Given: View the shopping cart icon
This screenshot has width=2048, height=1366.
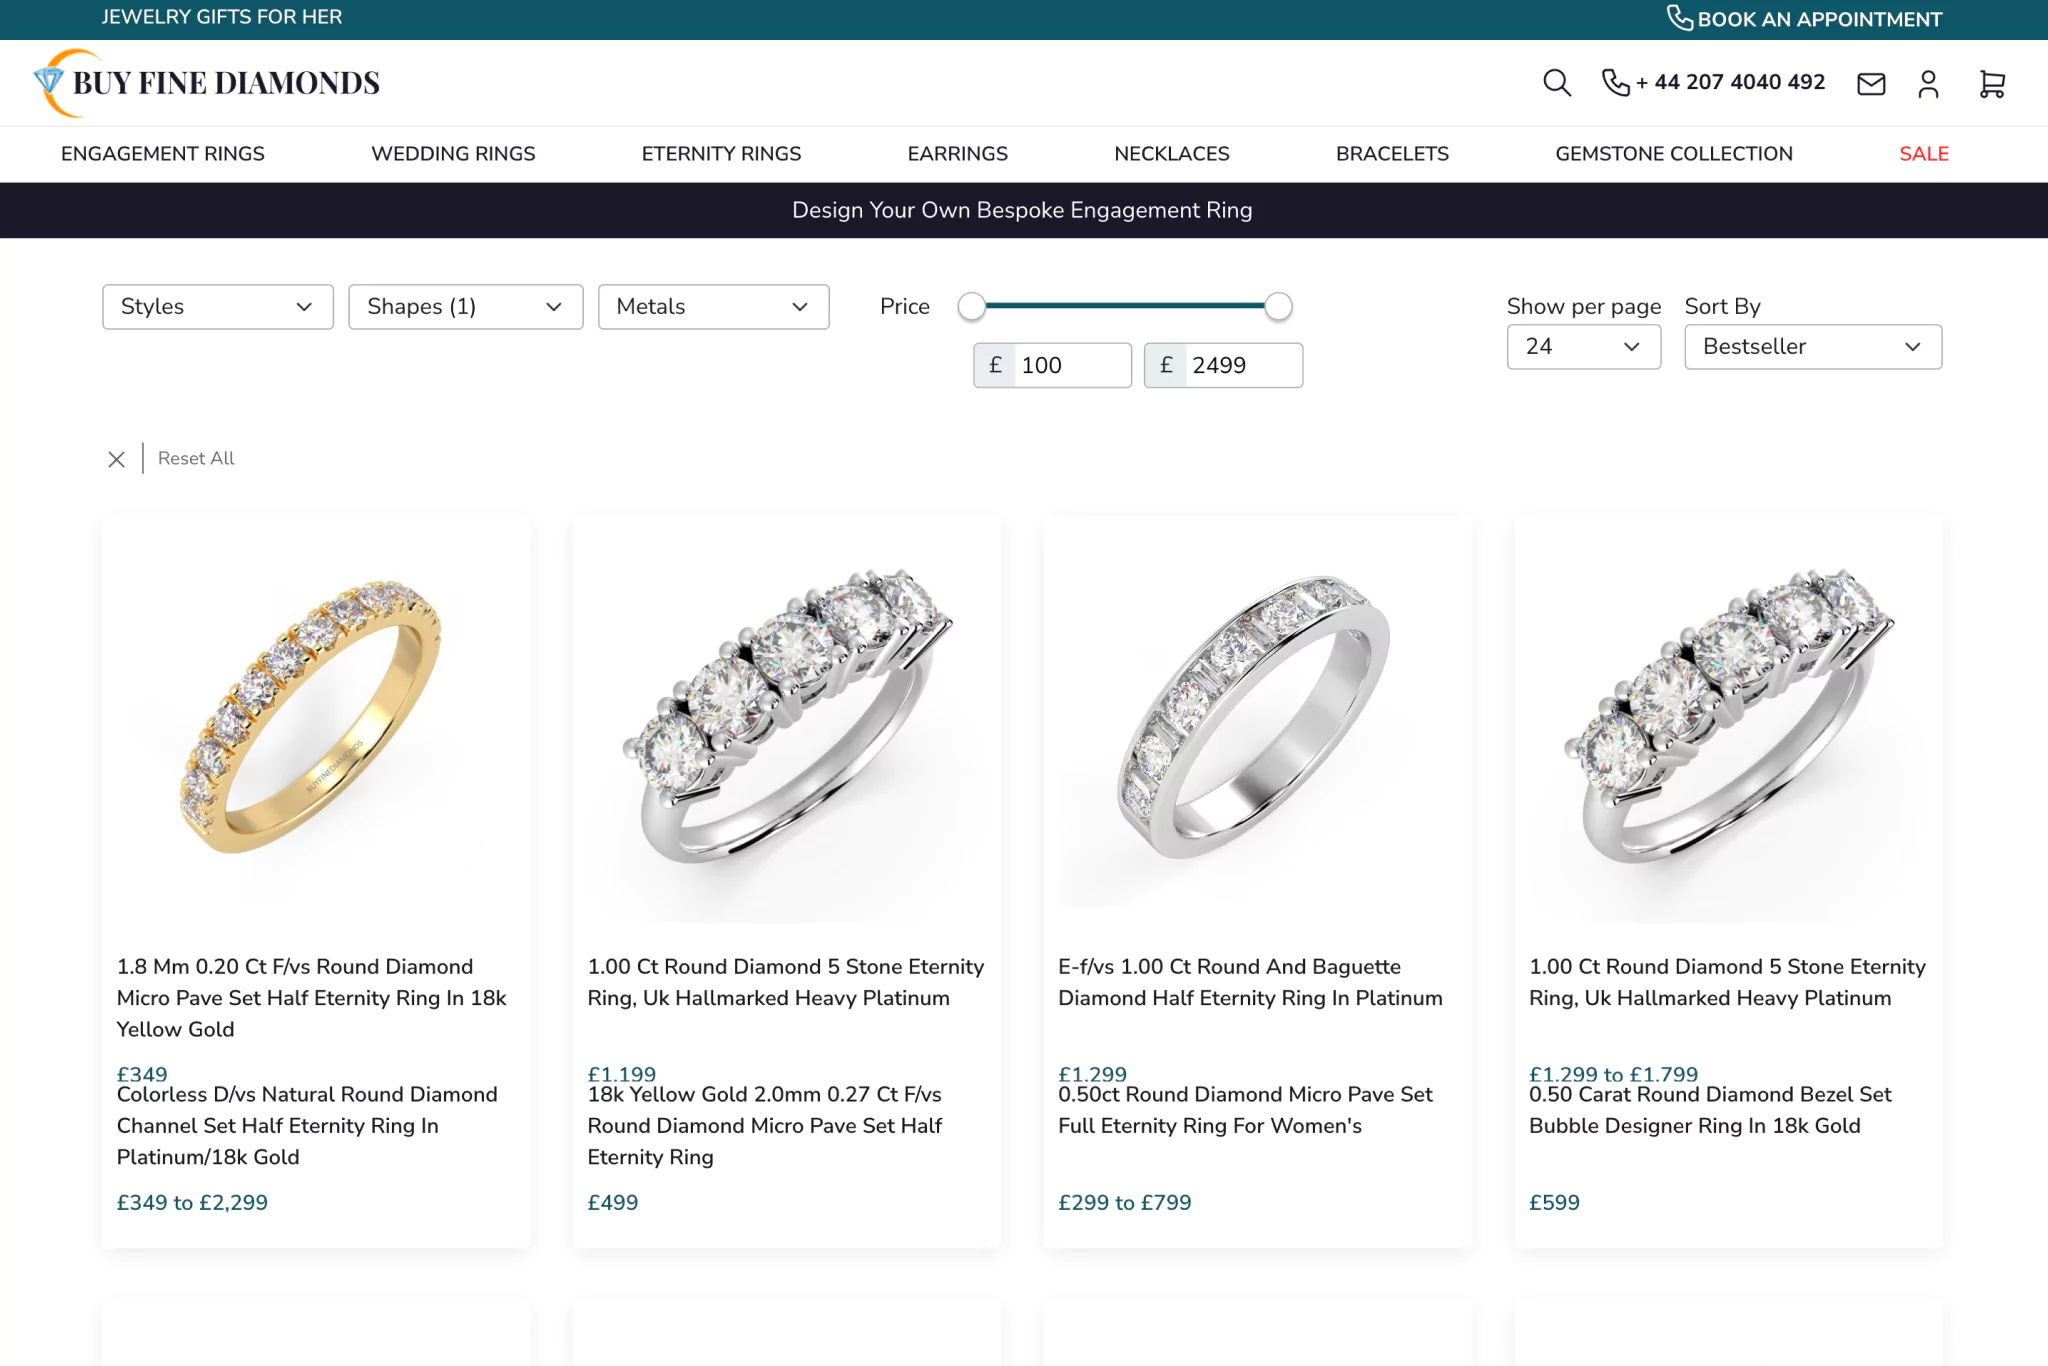Looking at the screenshot, I should coord(1991,84).
